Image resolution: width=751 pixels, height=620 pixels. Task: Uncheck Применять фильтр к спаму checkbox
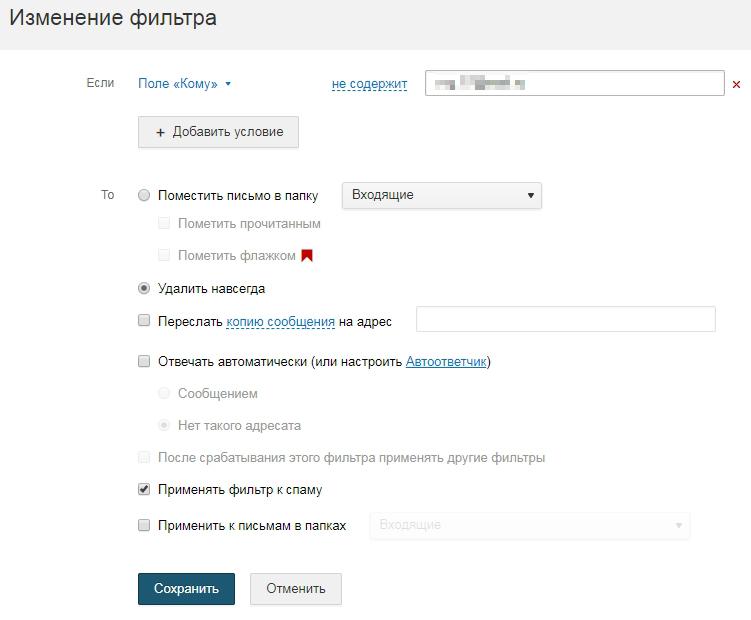coord(144,489)
